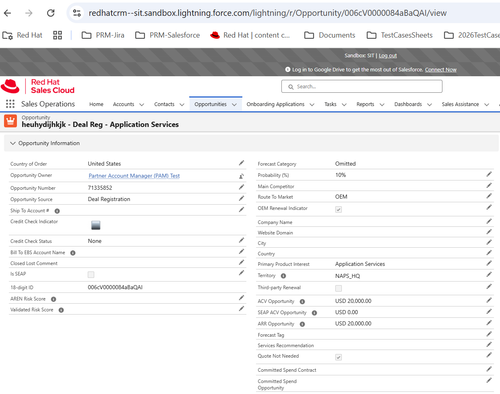
Task: Open Dashboards tab dropdown arrow
Action: click(429, 104)
